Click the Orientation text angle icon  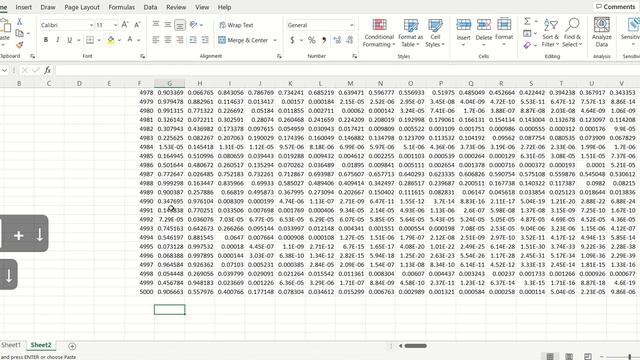tap(194, 25)
